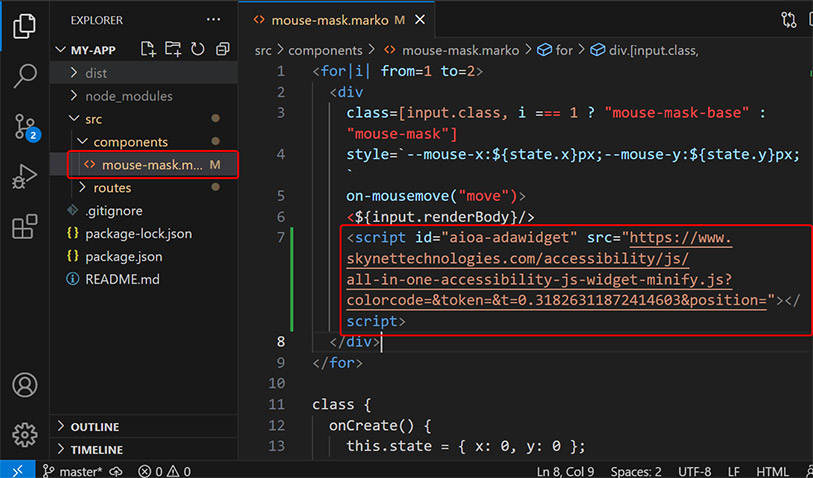Image resolution: width=813 pixels, height=478 pixels.
Task: Open Source Control view with badge
Action: point(24,126)
